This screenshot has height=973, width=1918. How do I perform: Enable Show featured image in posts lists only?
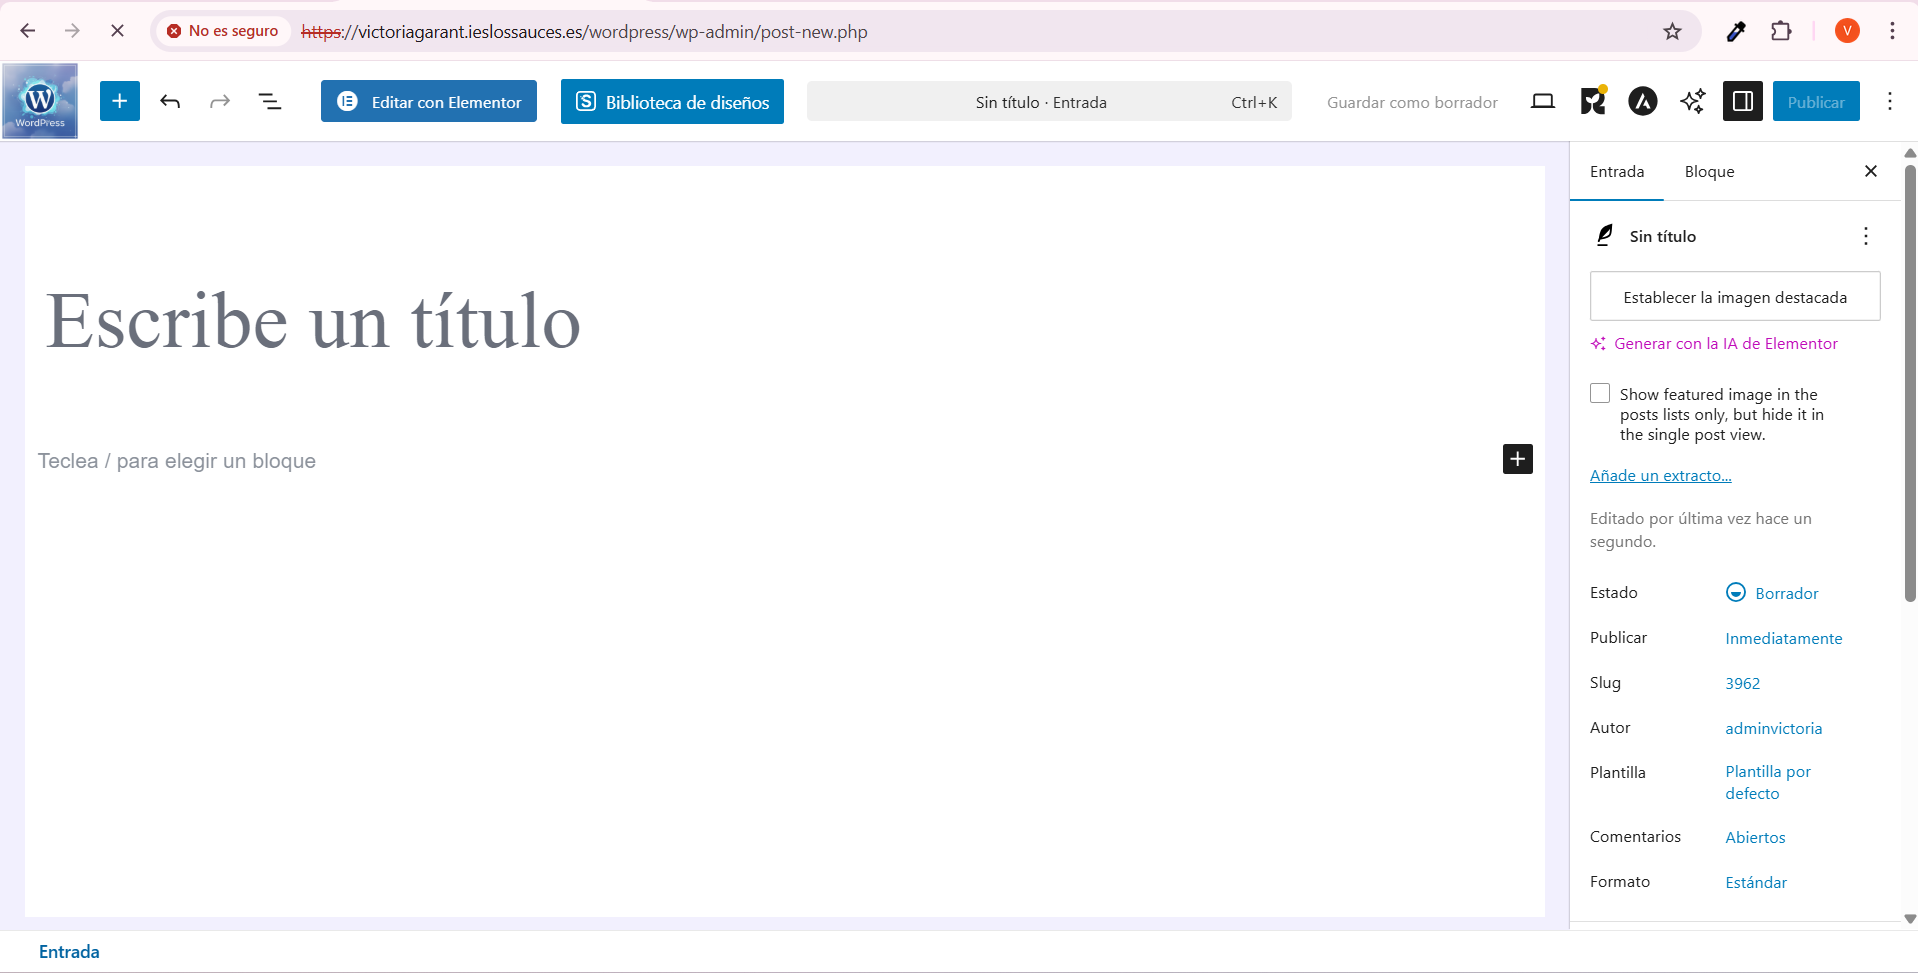[x=1600, y=394]
